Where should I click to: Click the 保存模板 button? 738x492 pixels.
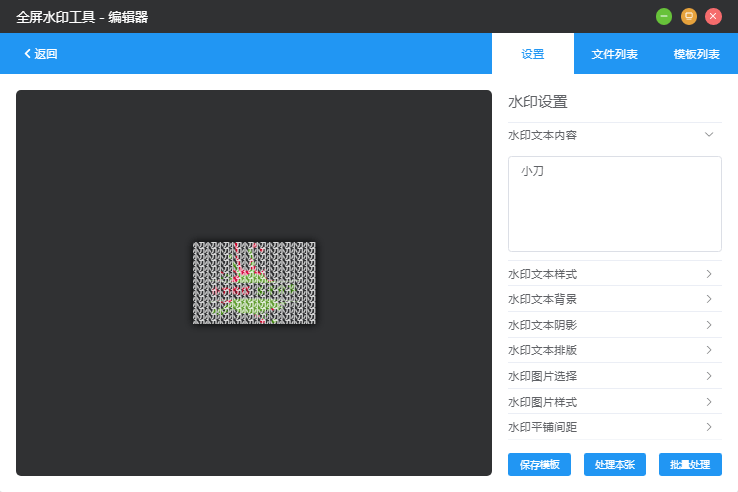click(540, 465)
